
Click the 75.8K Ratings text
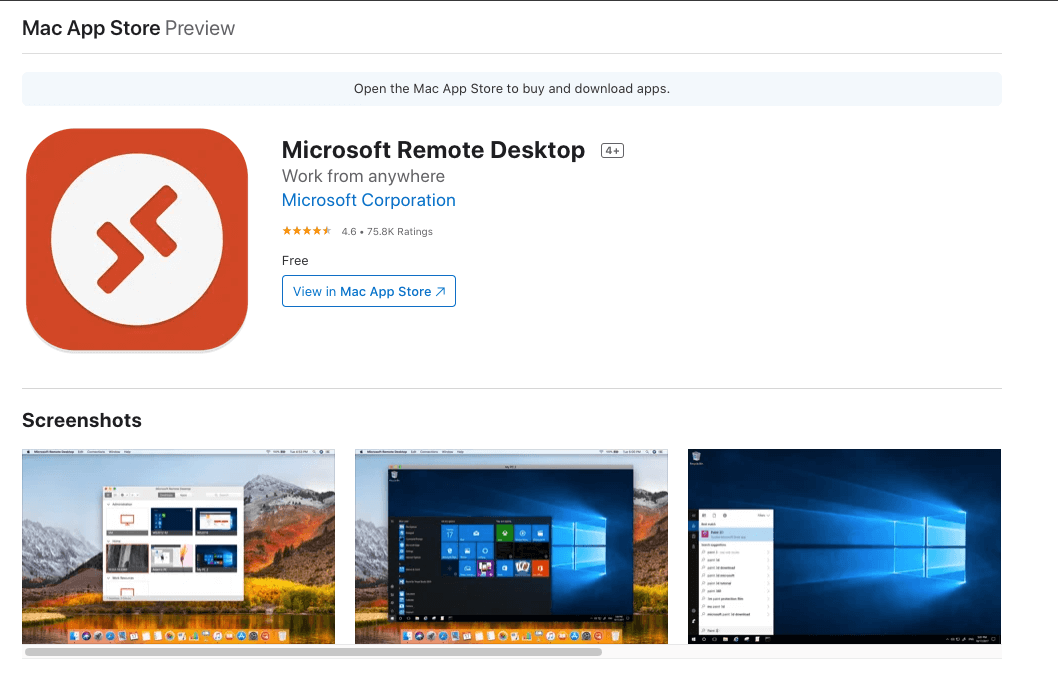[399, 231]
